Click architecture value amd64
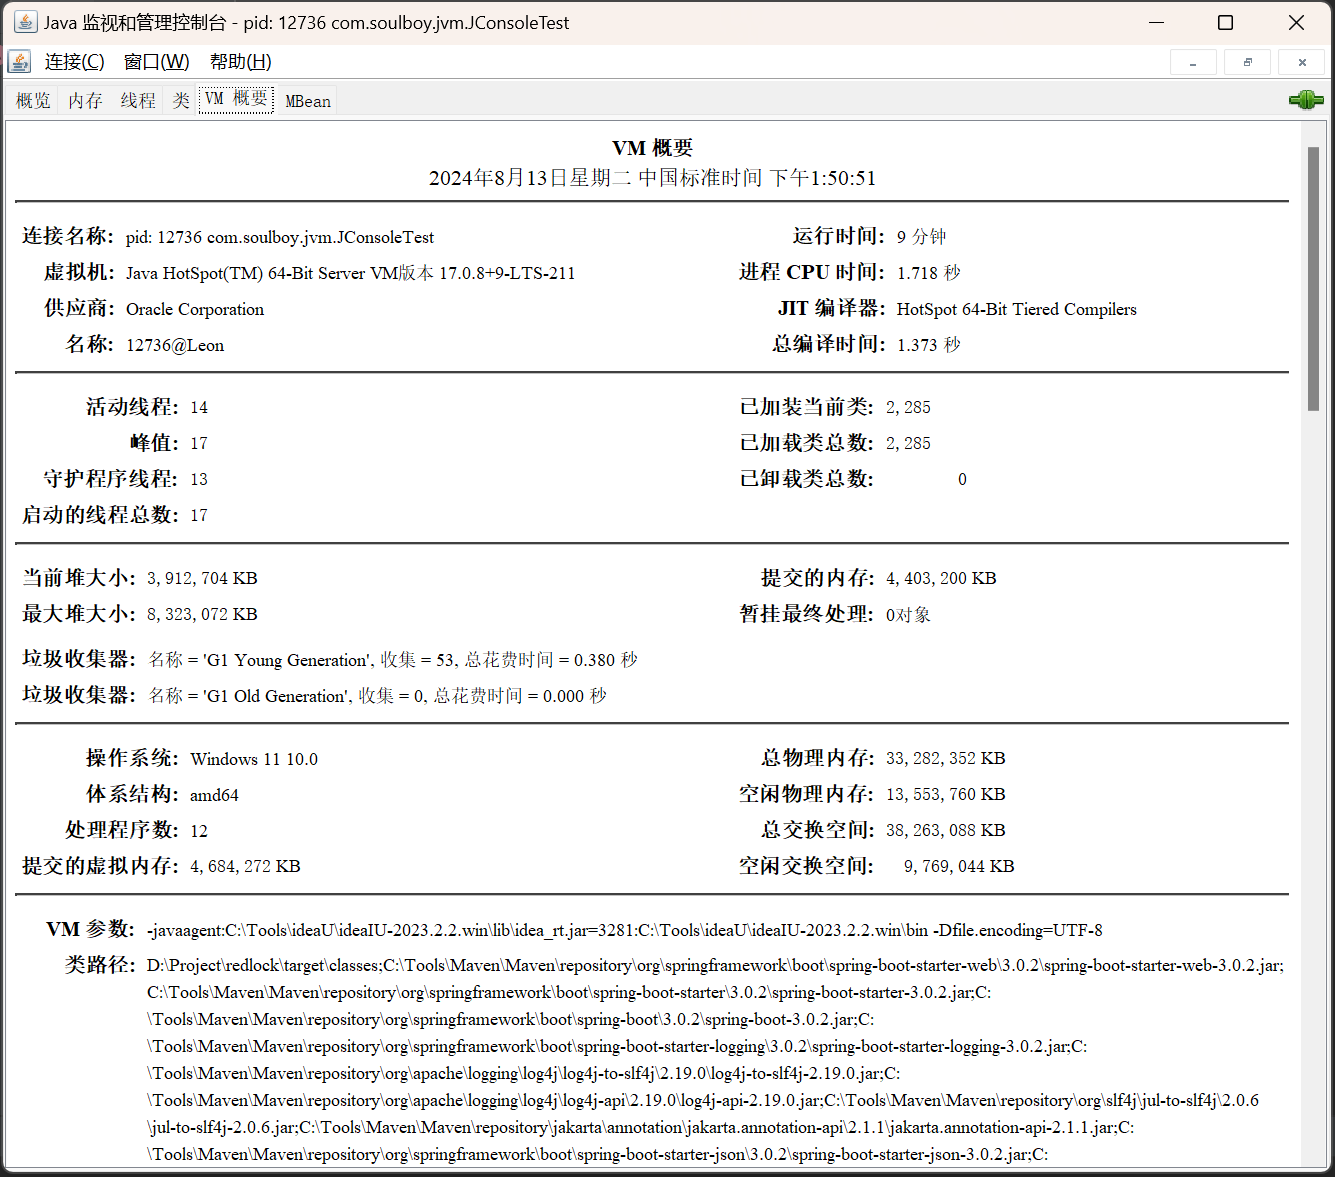Screen dimensions: 1335x1177 tap(214, 795)
